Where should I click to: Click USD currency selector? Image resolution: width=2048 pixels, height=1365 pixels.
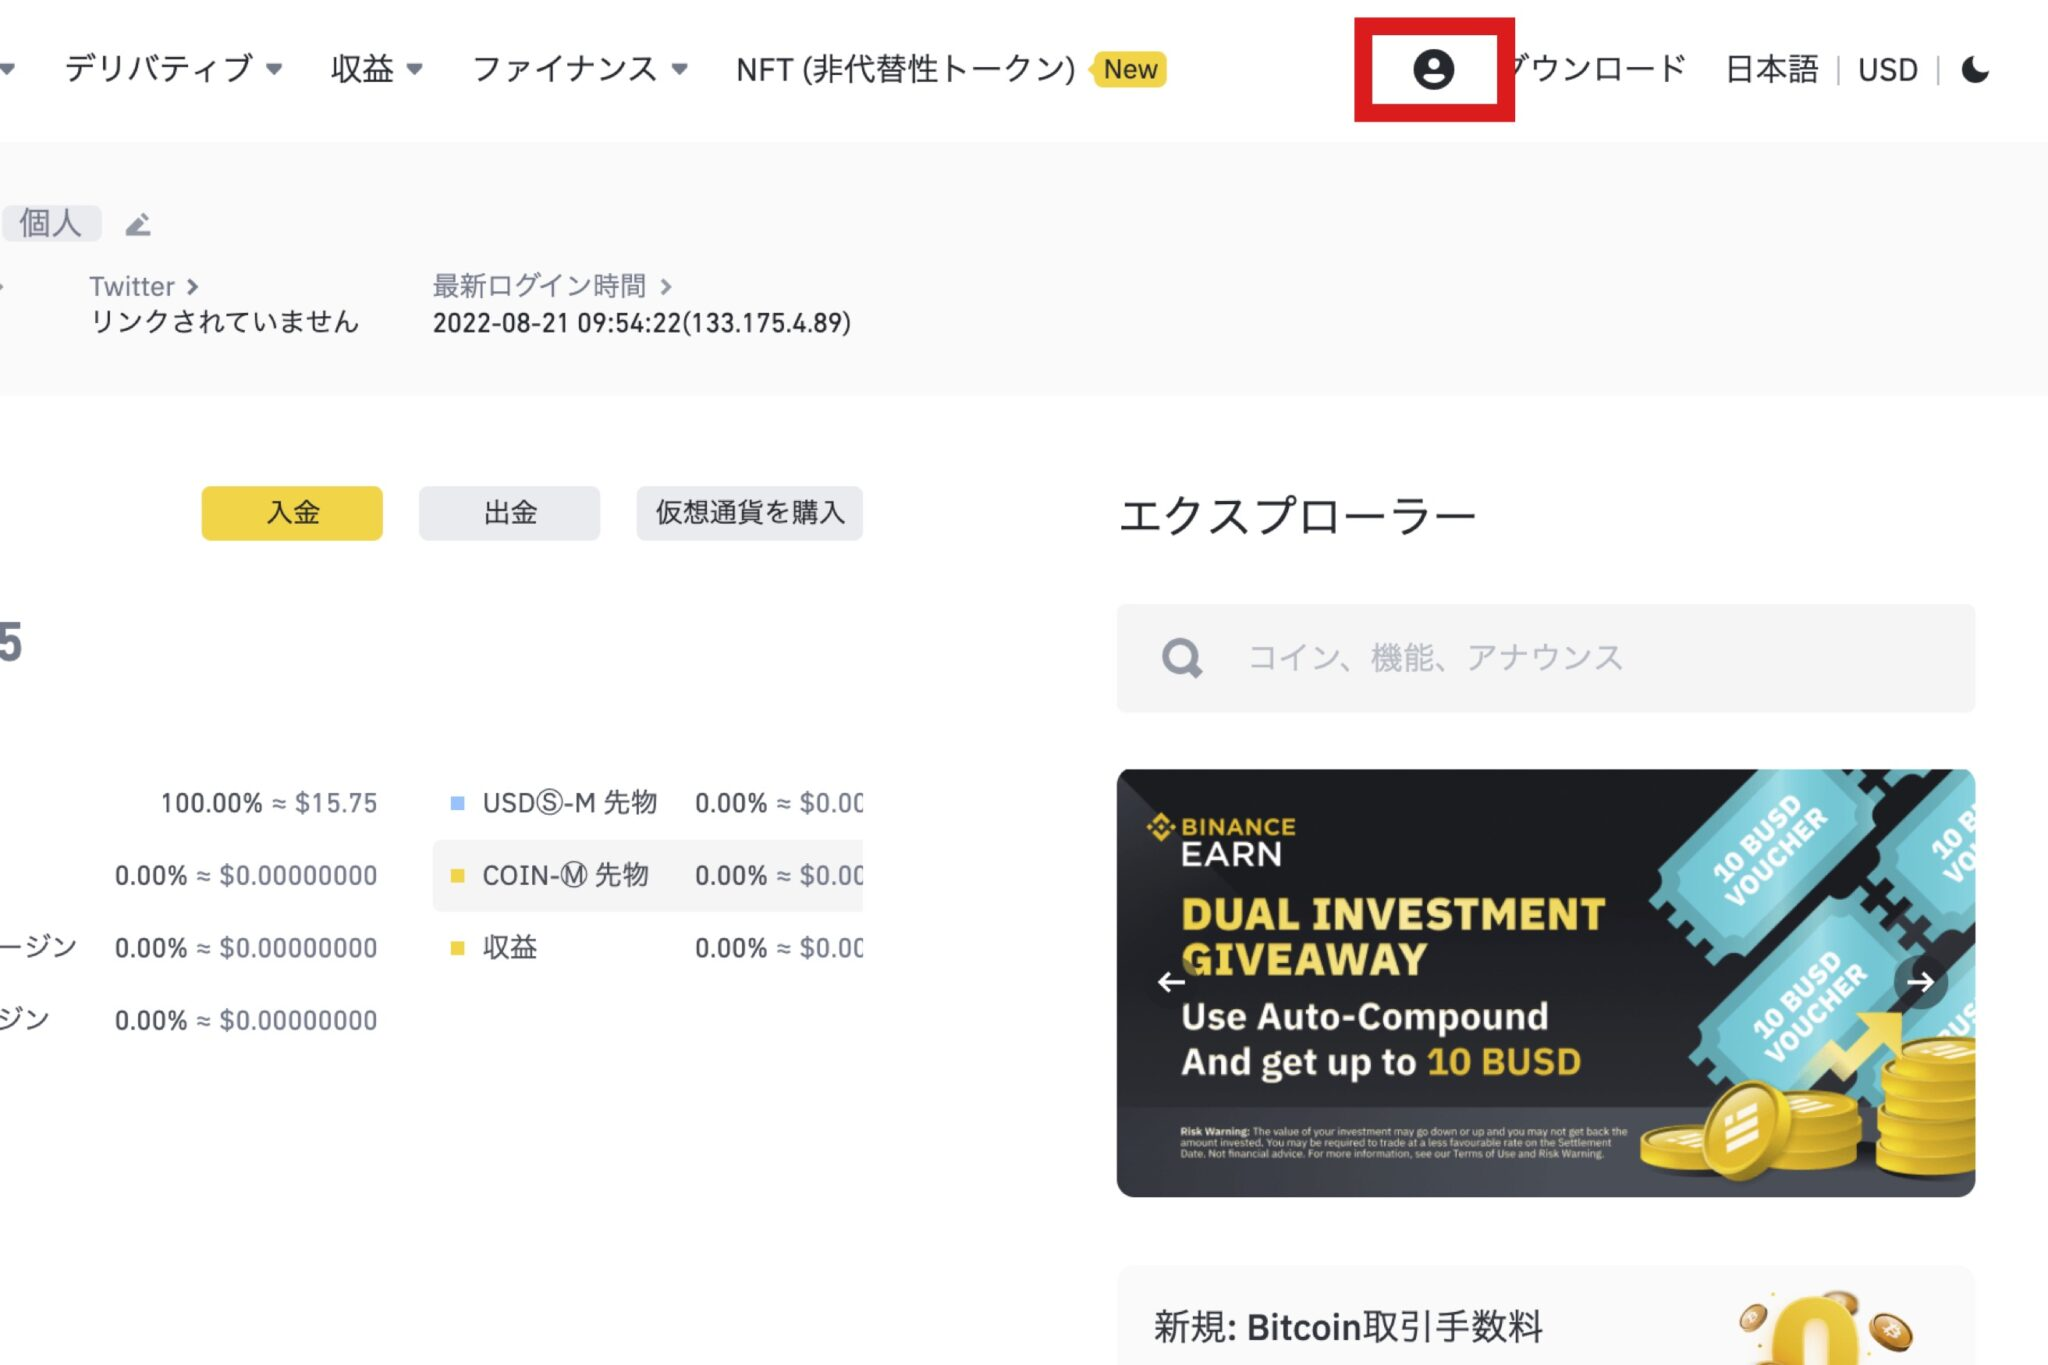(1891, 69)
